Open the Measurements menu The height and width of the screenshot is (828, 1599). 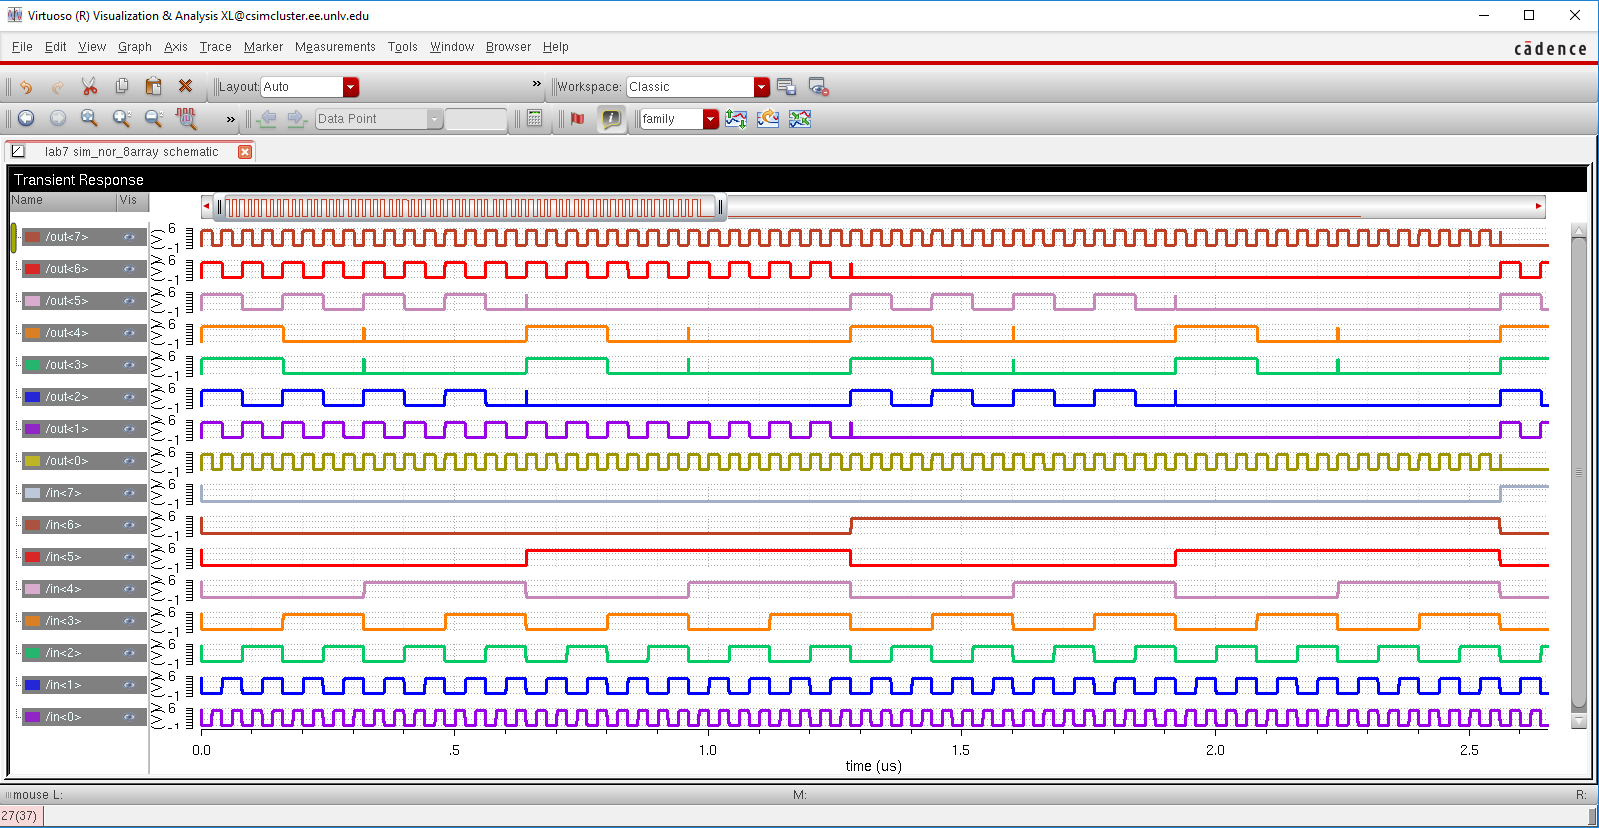pos(335,47)
